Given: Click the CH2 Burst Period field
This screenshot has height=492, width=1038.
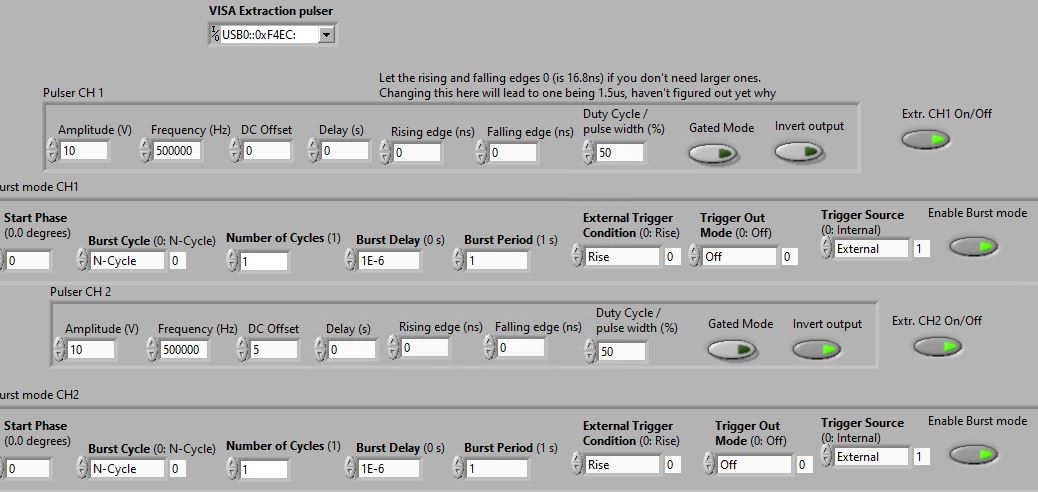Looking at the screenshot, I should pyautogui.click(x=497, y=468).
